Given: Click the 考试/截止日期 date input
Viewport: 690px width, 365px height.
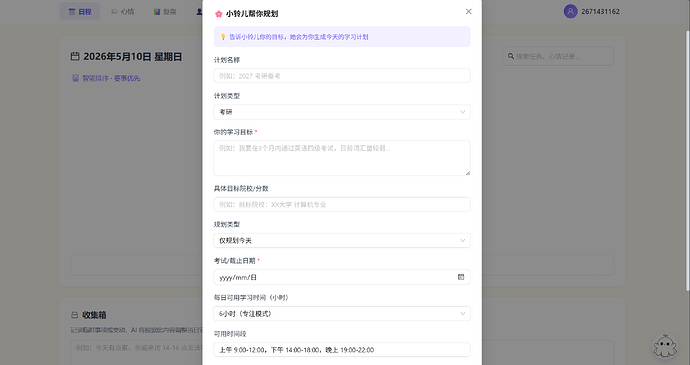Looking at the screenshot, I should (342, 277).
